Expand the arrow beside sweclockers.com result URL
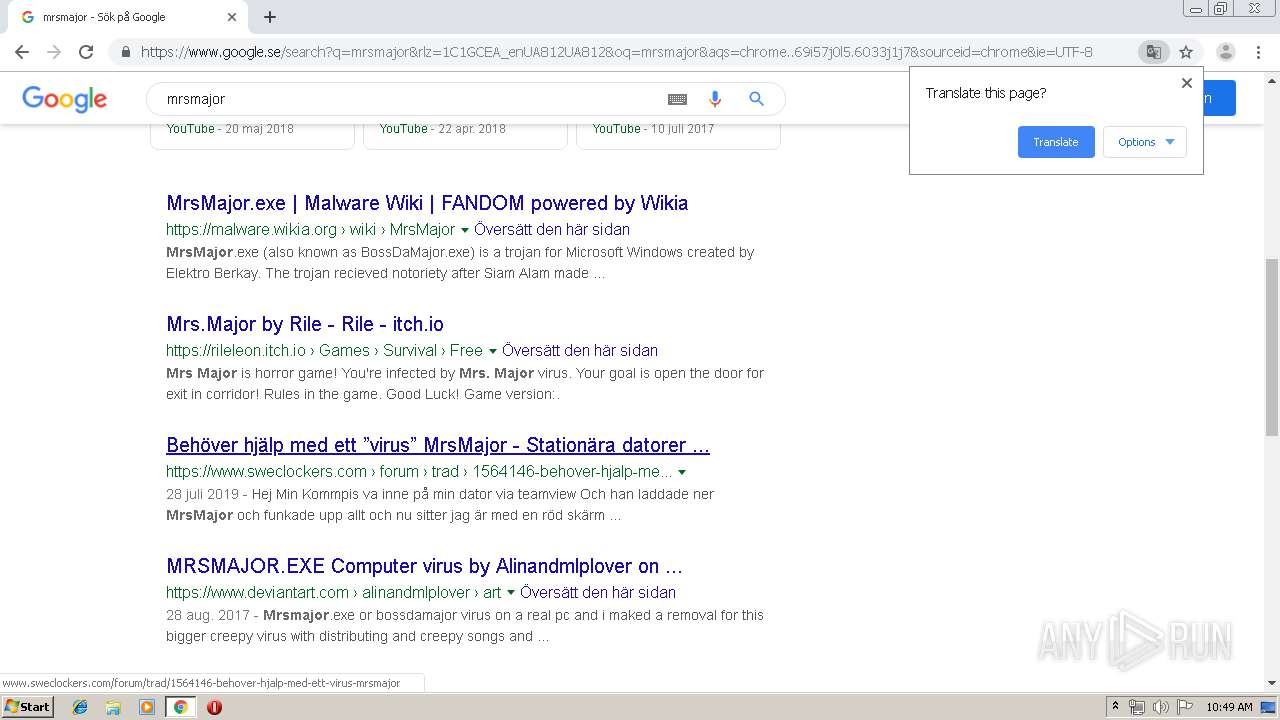Viewport: 1280px width, 720px height. pyautogui.click(x=682, y=472)
